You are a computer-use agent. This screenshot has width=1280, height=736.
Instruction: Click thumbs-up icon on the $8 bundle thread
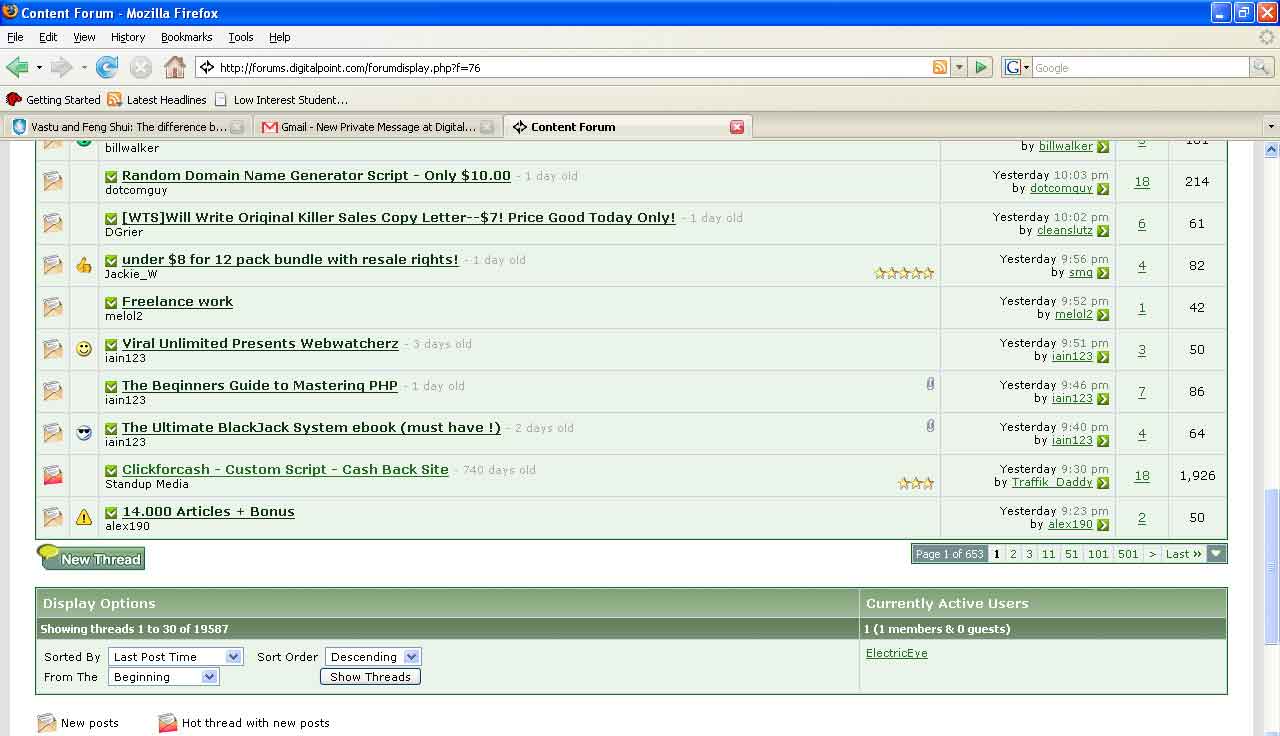(x=84, y=265)
